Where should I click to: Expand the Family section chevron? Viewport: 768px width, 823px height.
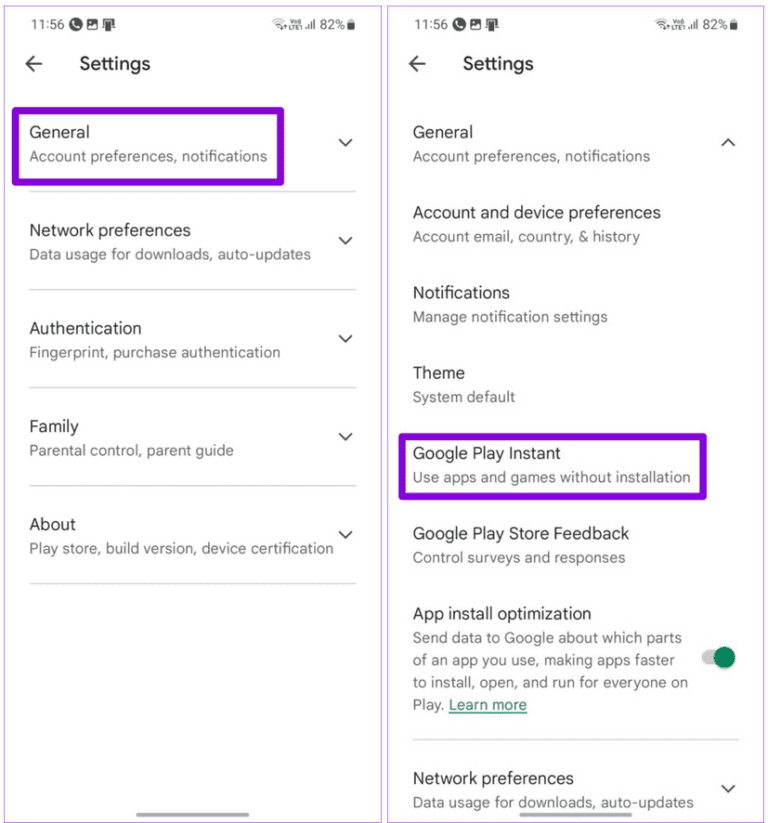click(345, 437)
